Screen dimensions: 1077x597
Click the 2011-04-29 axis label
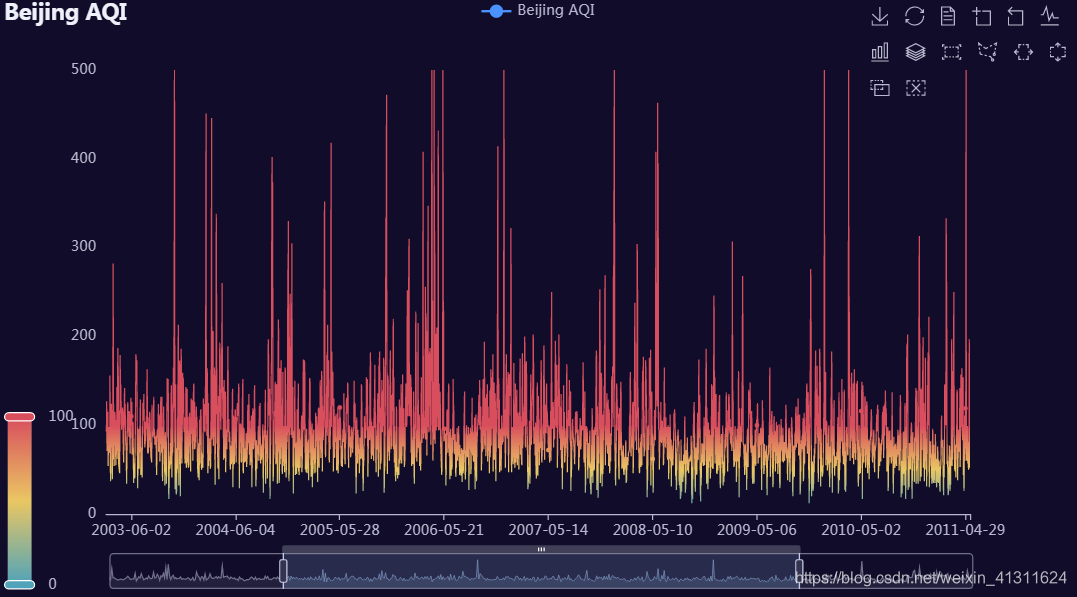pos(965,530)
